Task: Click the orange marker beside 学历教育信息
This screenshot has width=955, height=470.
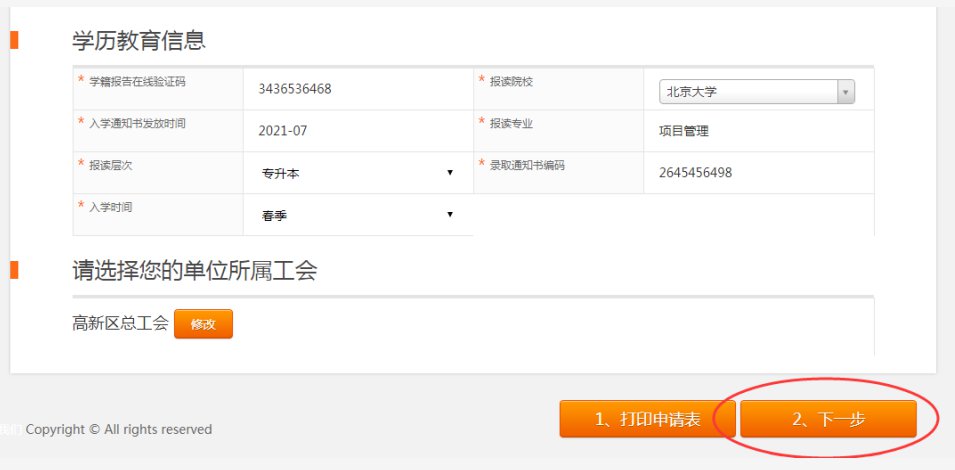Action: point(14,40)
